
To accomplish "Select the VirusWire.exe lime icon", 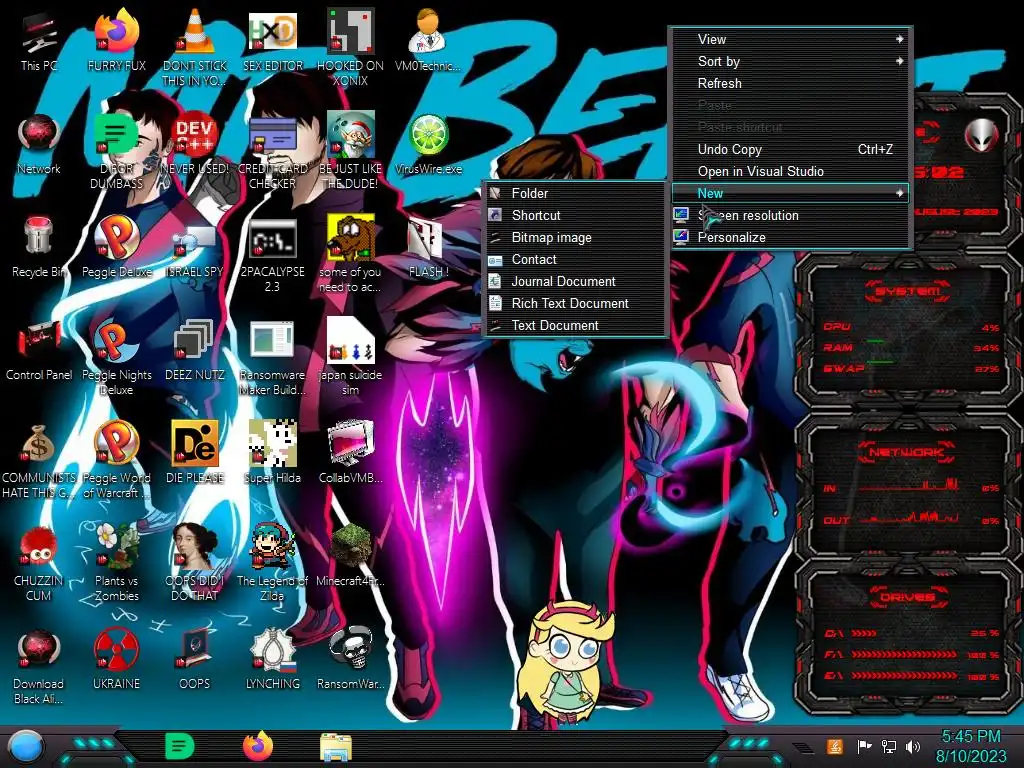I will (428, 145).
